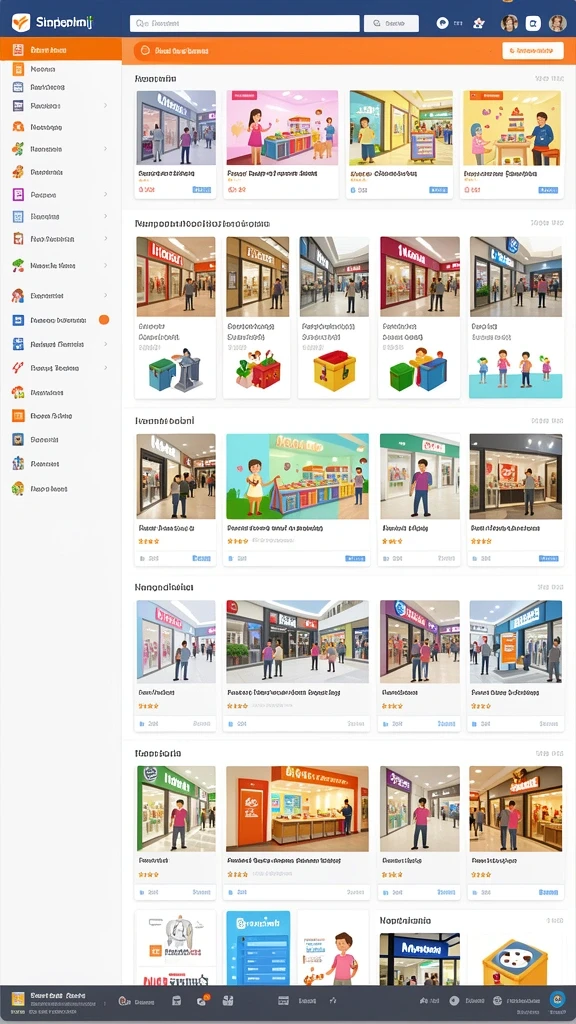
Task: Click the blue tag on the first mall card
Action: [201, 190]
